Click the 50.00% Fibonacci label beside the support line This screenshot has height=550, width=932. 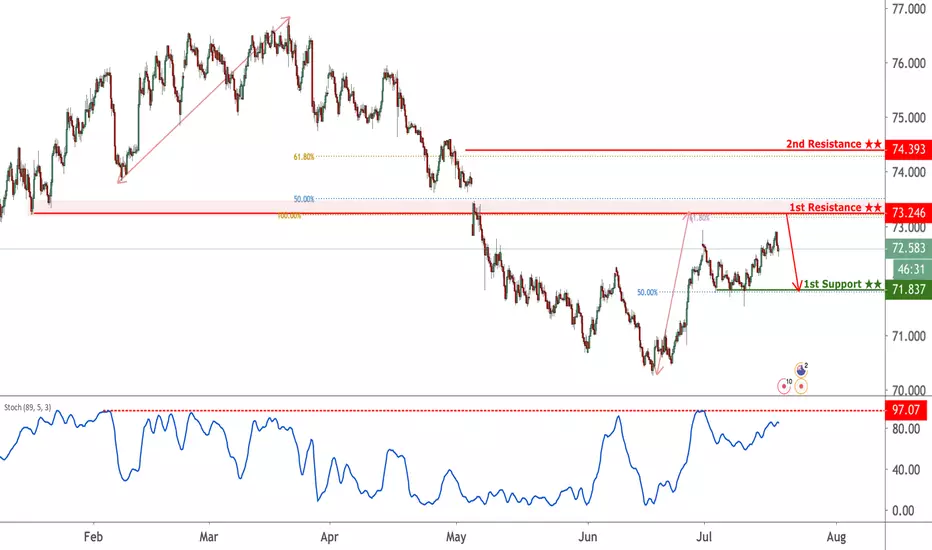[647, 293]
